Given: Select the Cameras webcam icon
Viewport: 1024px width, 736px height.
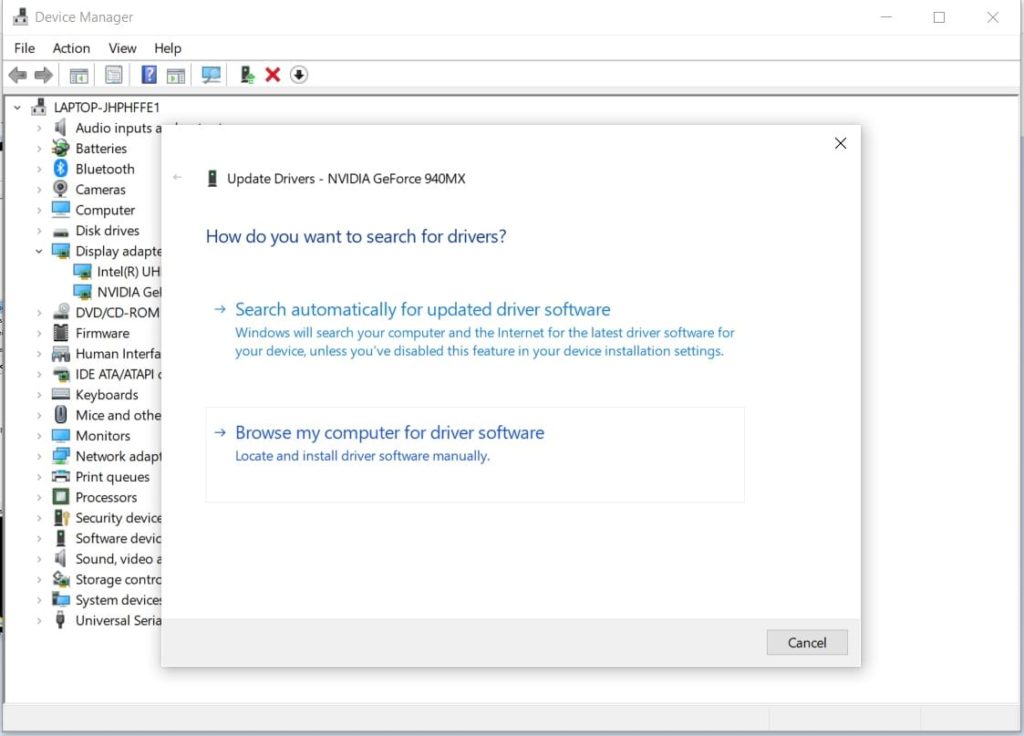Looking at the screenshot, I should click(60, 189).
